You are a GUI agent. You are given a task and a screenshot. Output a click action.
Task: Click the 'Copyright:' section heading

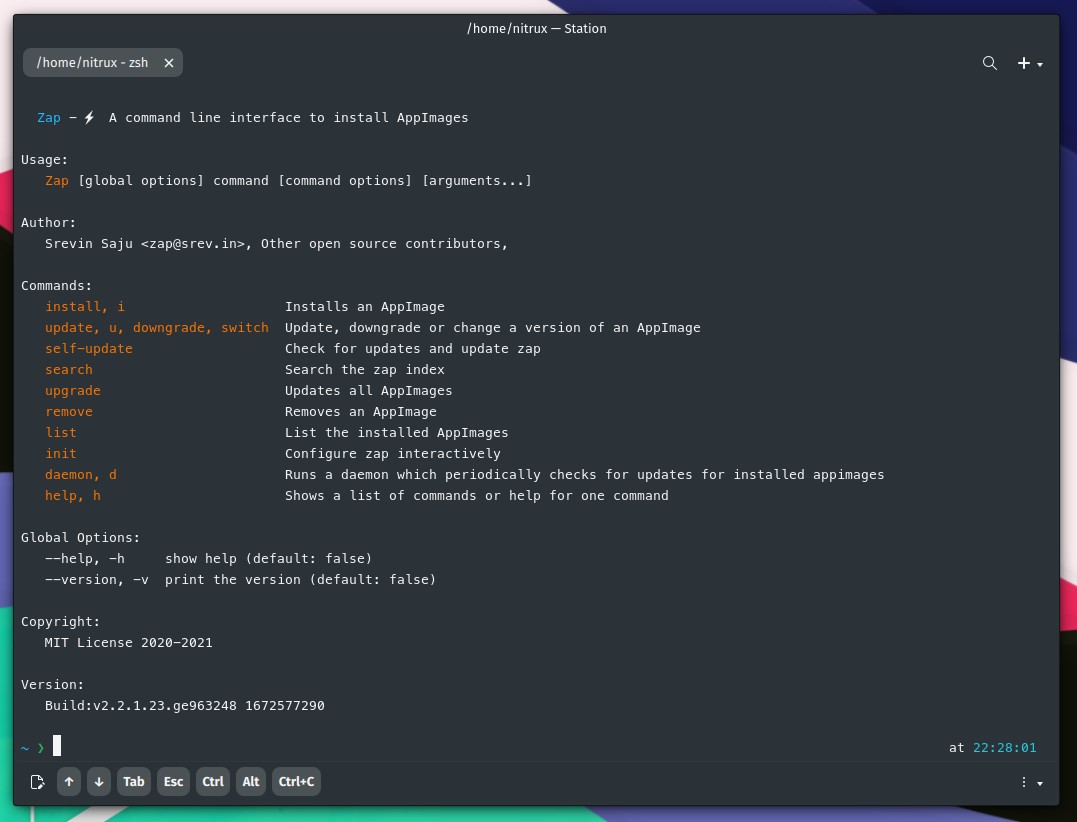click(60, 621)
